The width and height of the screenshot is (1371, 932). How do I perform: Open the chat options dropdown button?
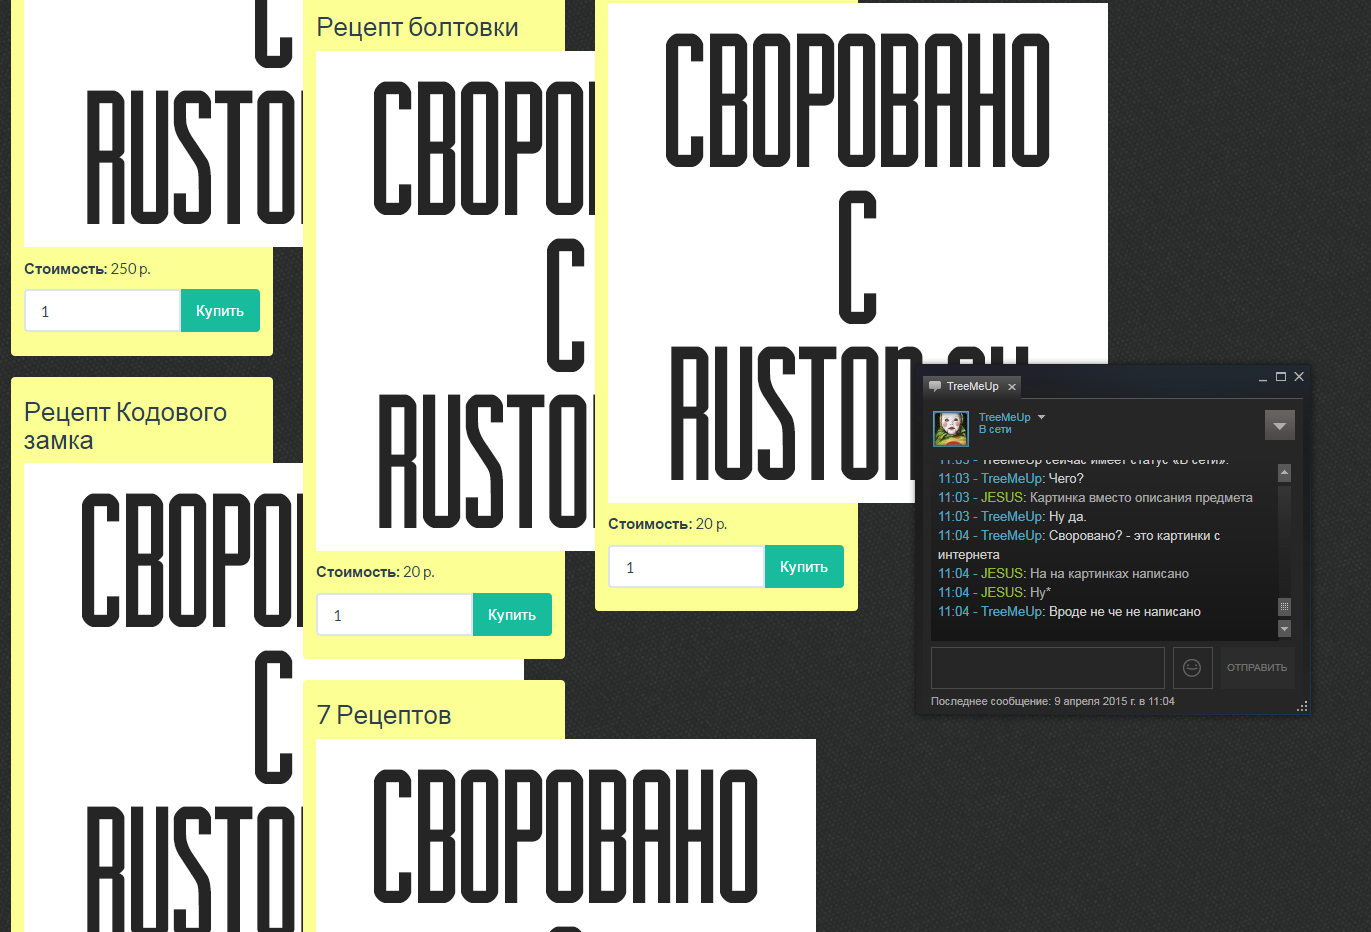(x=1280, y=425)
